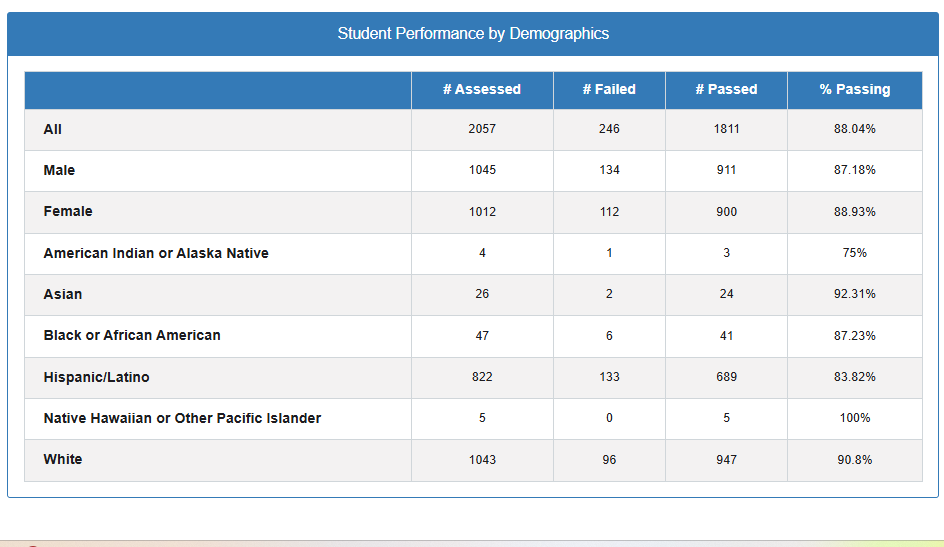Select Black or African American row label

[132, 335]
